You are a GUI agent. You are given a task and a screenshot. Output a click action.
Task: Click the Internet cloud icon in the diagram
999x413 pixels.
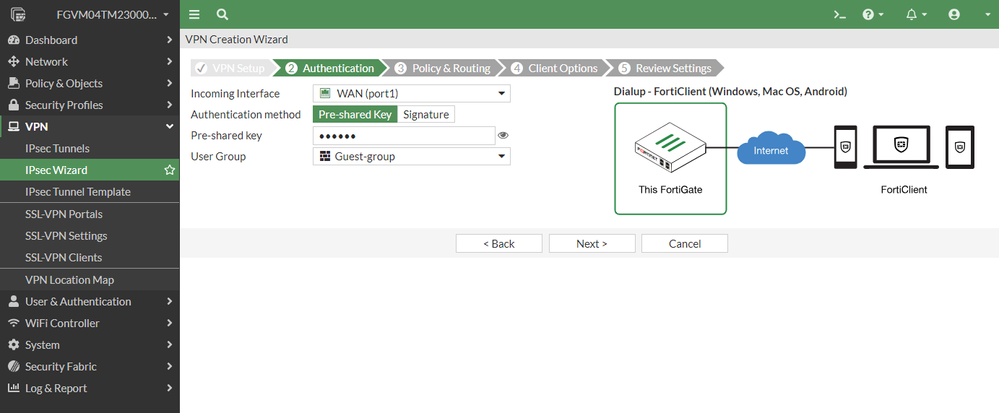(771, 149)
